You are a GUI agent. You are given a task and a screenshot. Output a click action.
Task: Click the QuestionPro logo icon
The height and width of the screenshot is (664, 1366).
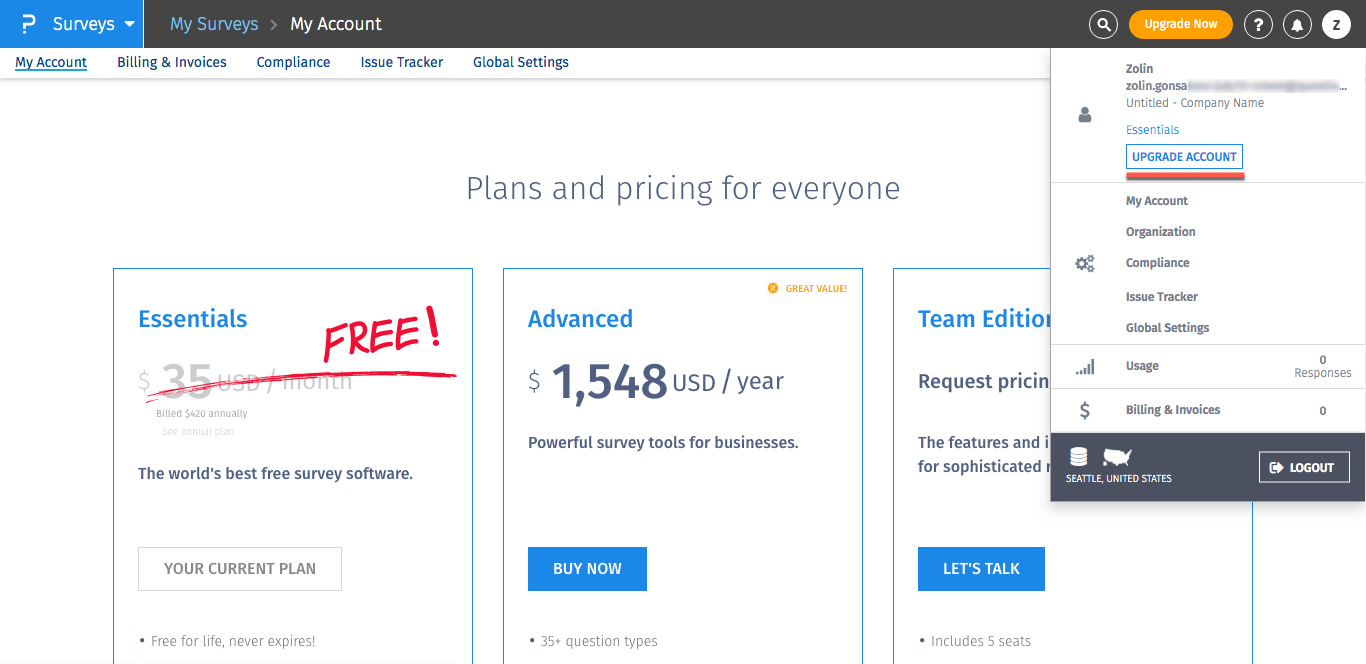(29, 24)
